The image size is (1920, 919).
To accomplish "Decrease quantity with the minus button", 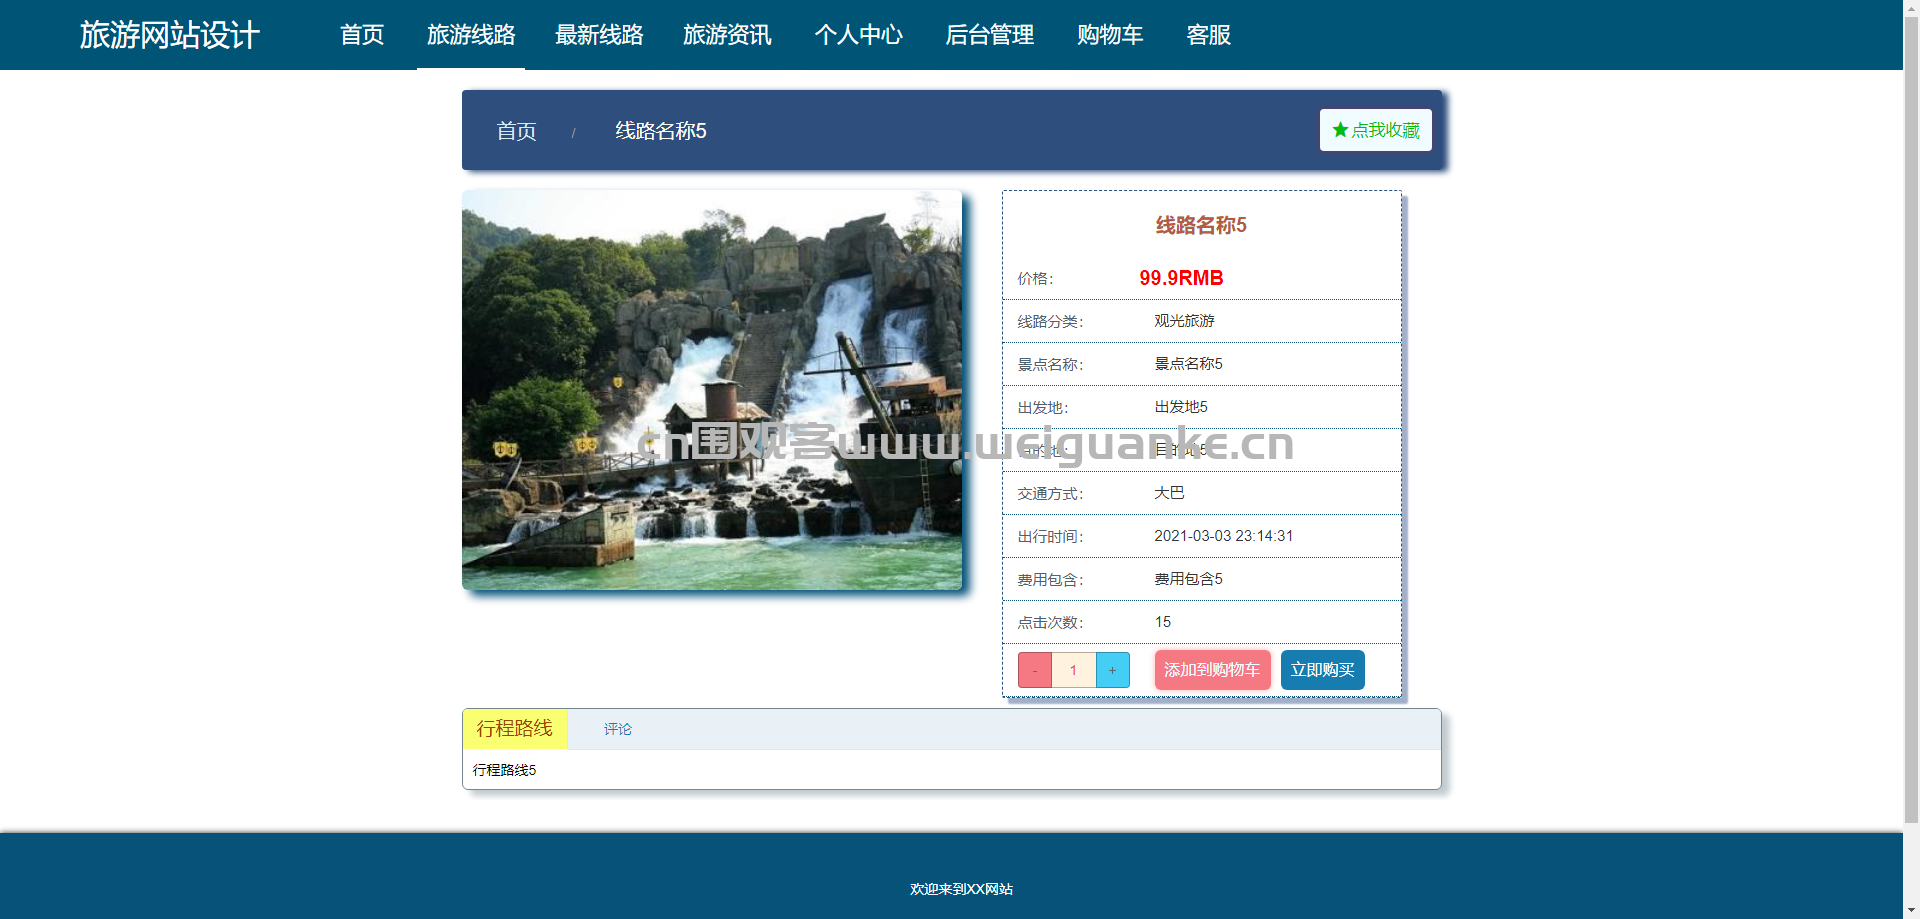I will [x=1035, y=670].
